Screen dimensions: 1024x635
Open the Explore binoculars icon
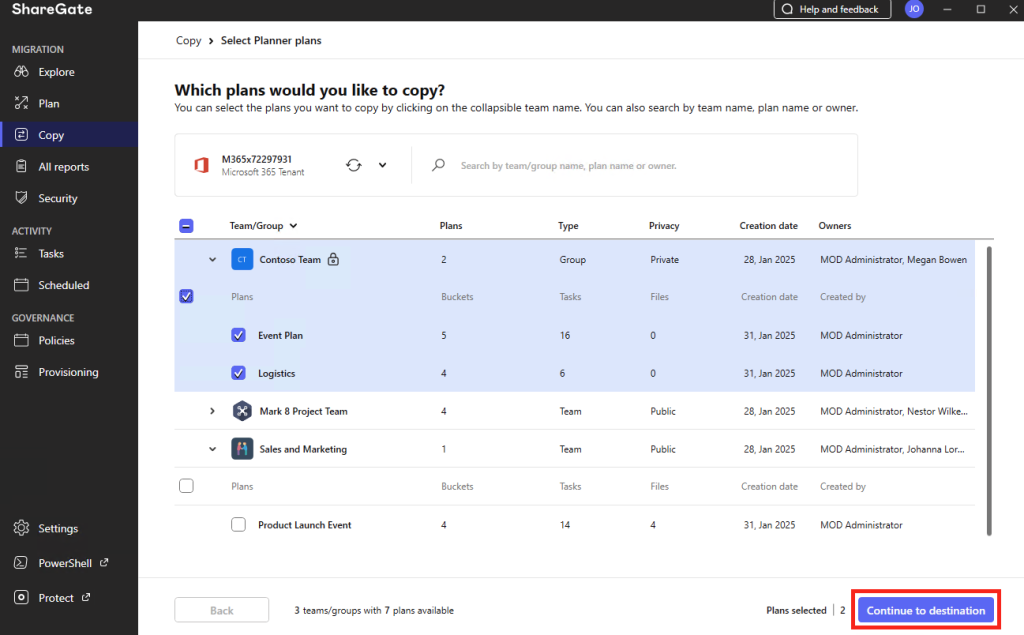coord(21,71)
